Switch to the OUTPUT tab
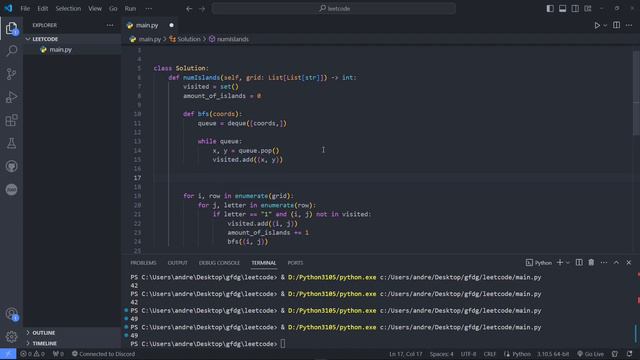Screen dimensions: 640x360 (178, 263)
